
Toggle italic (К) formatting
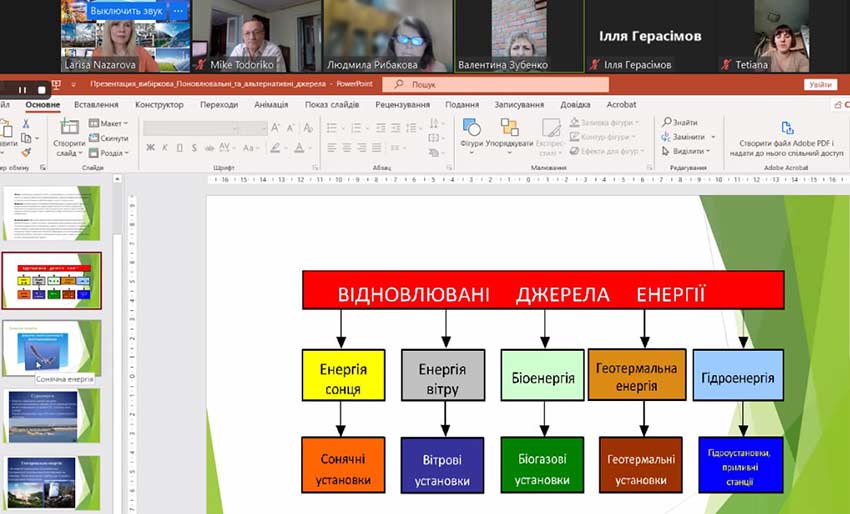click(164, 148)
